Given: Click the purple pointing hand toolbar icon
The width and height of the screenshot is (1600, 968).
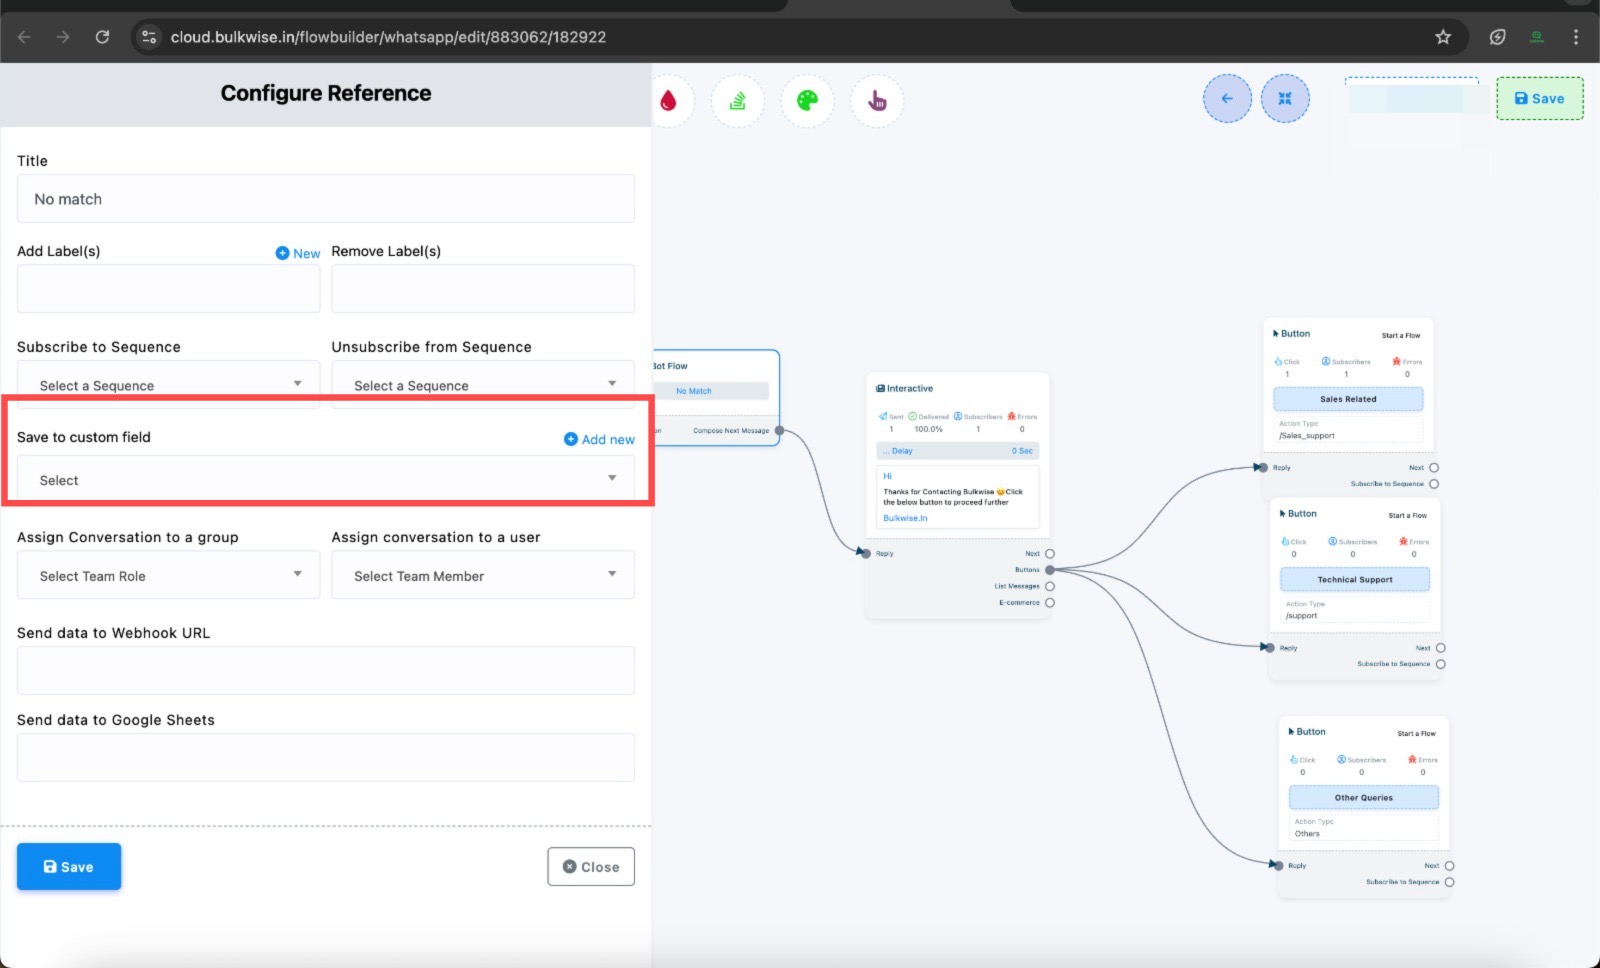Looking at the screenshot, I should click(877, 100).
